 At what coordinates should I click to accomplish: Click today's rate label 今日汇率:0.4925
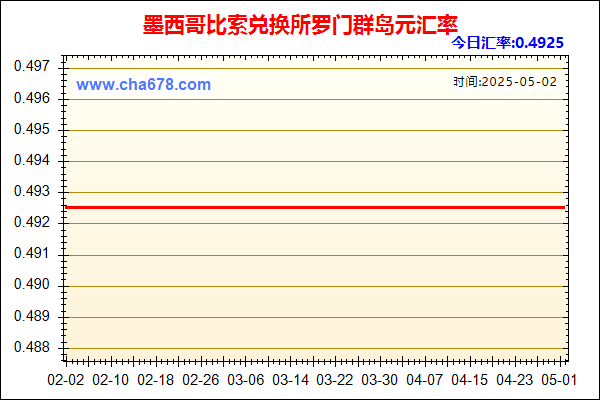coord(507,42)
